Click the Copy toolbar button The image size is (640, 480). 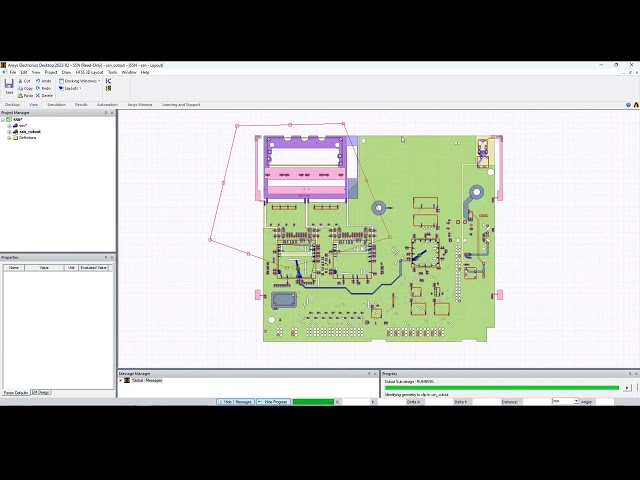(x=25, y=88)
